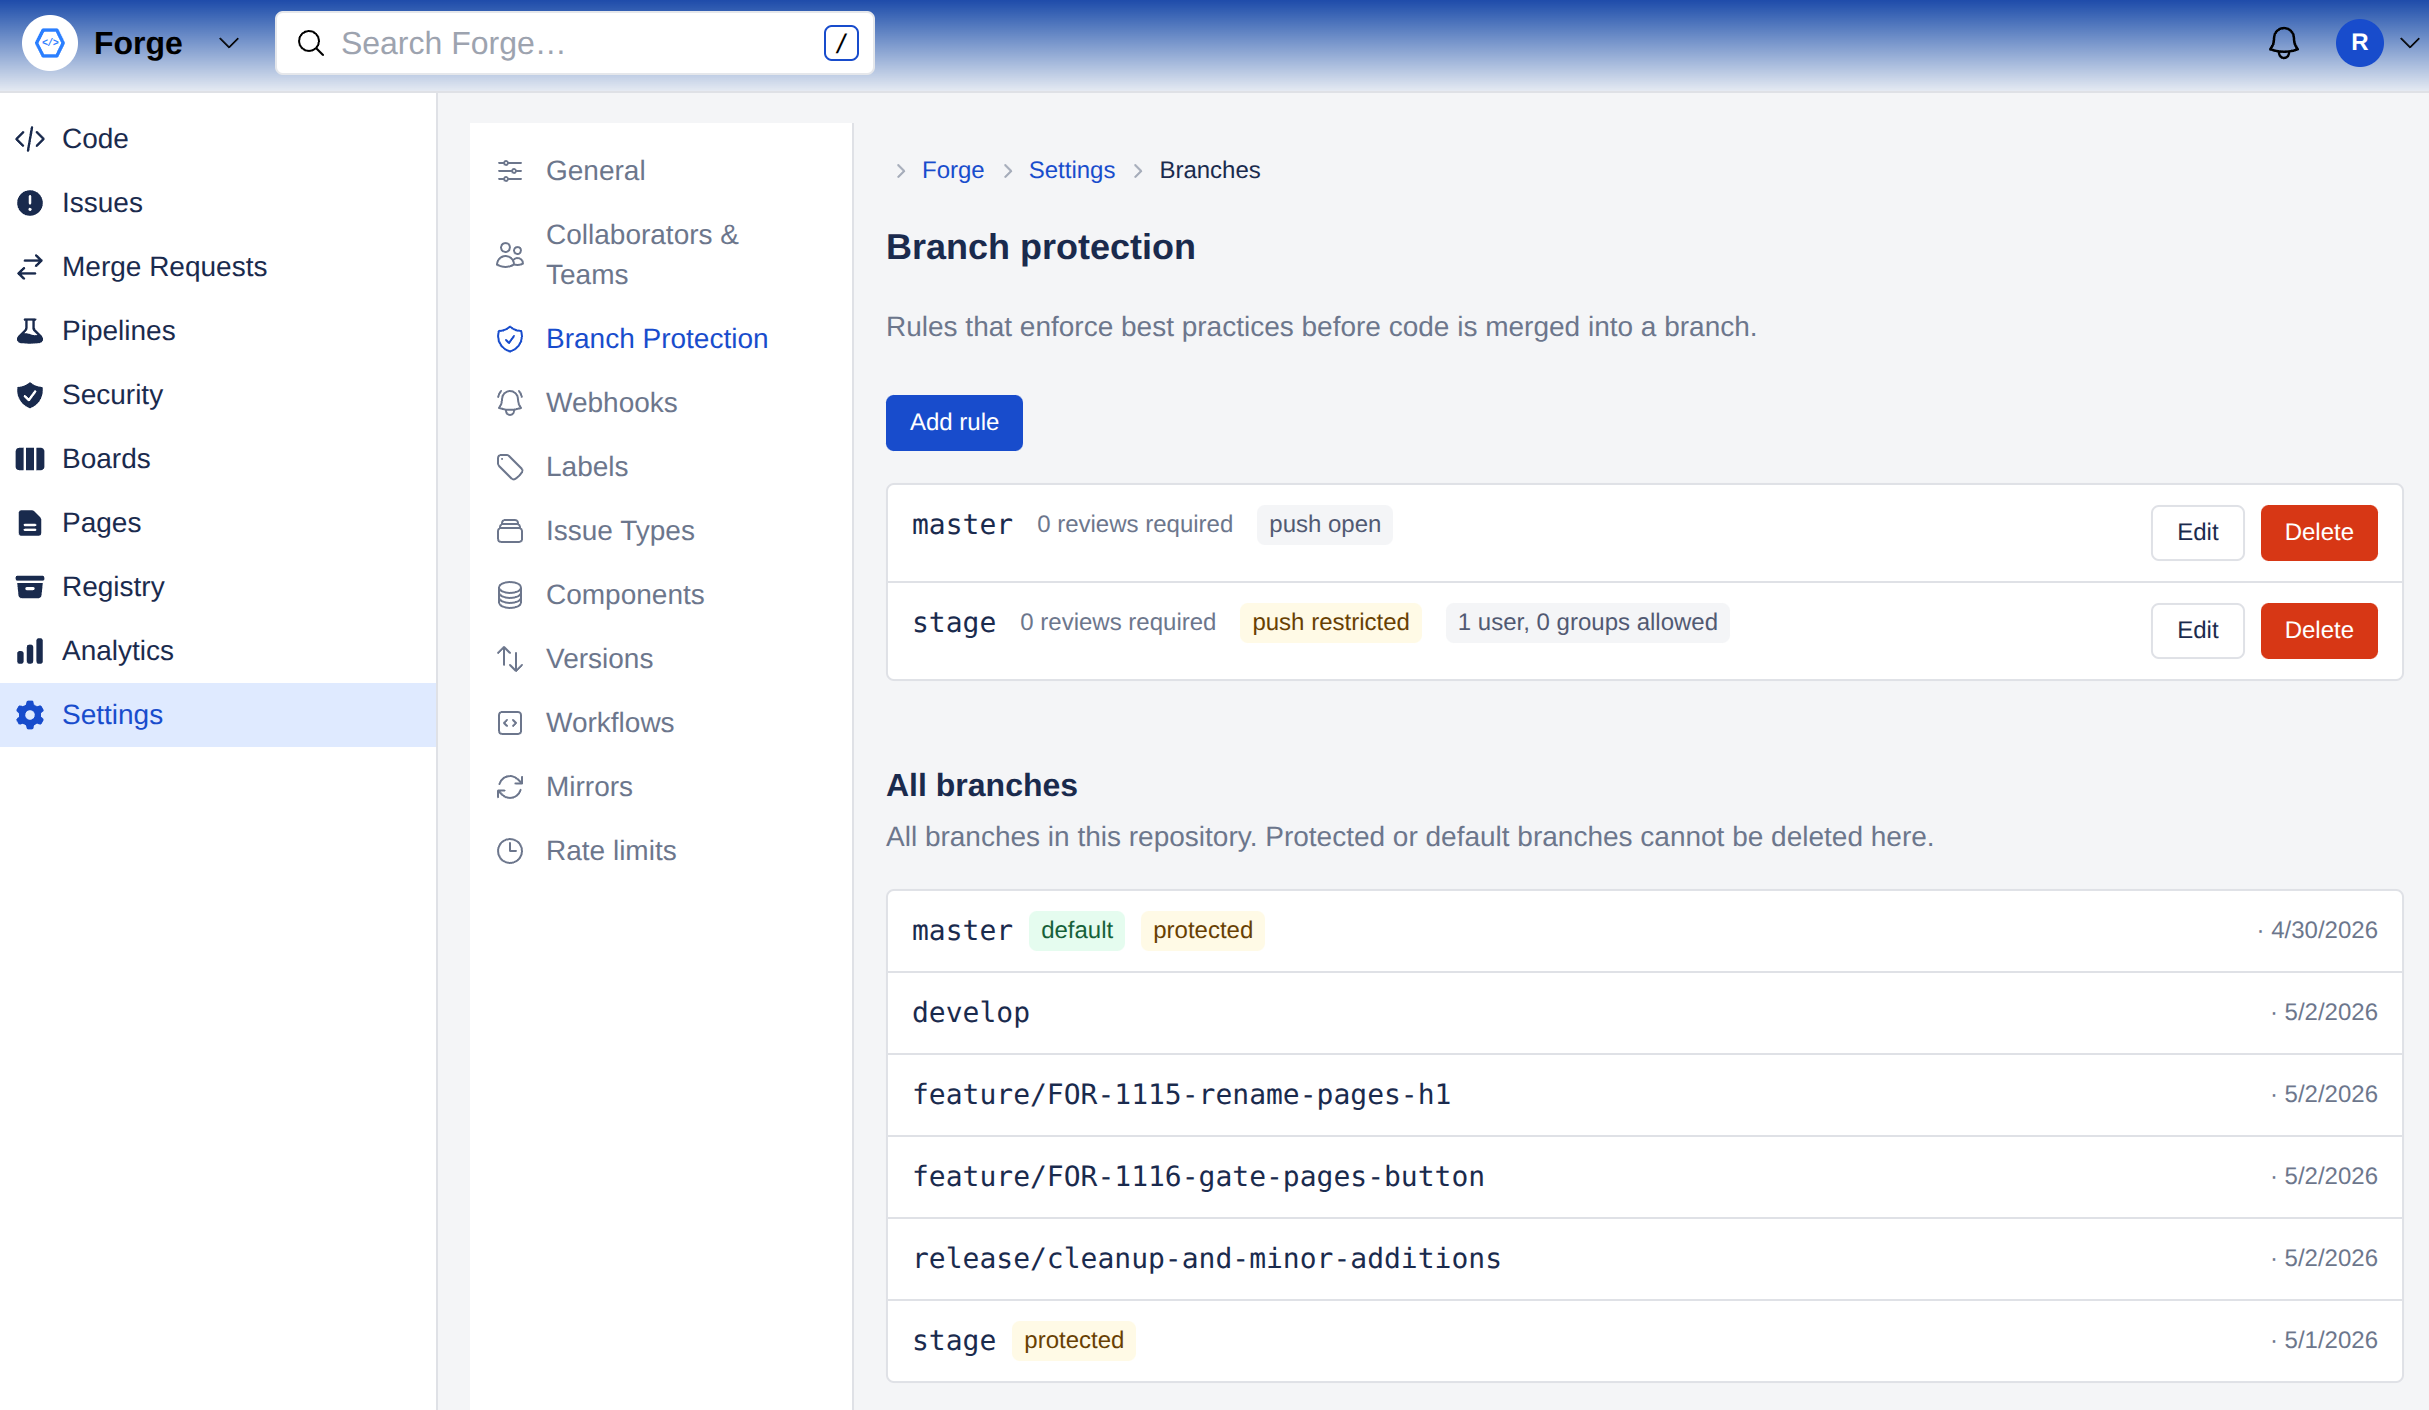
Task: Follow the Forge breadcrumb link
Action: point(953,170)
